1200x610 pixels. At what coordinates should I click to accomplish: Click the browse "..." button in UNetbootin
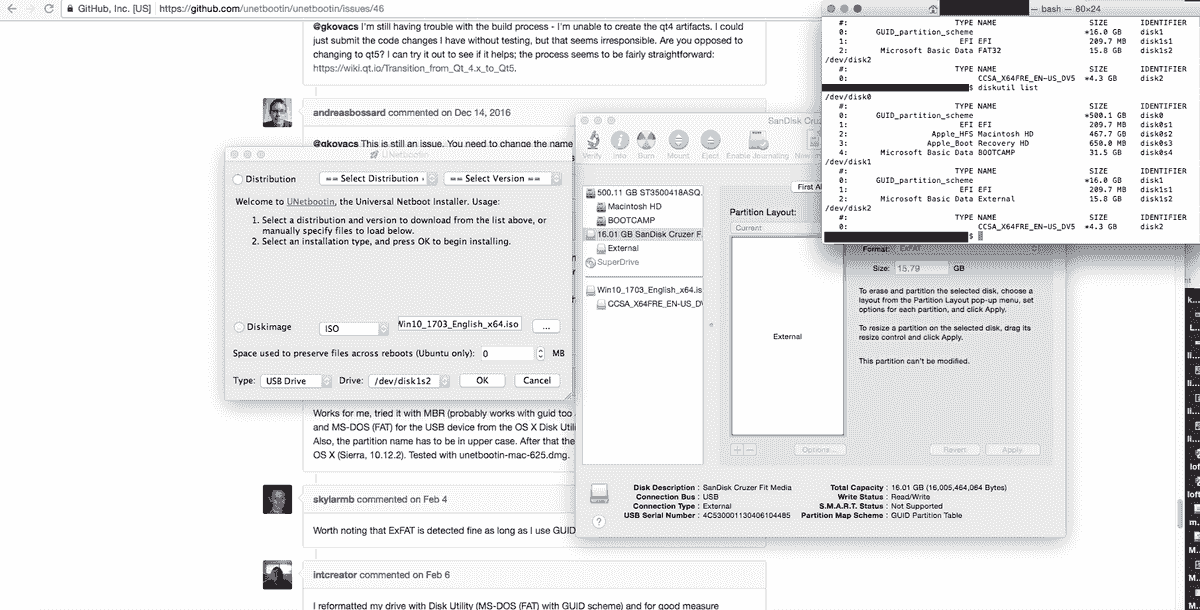pos(545,326)
